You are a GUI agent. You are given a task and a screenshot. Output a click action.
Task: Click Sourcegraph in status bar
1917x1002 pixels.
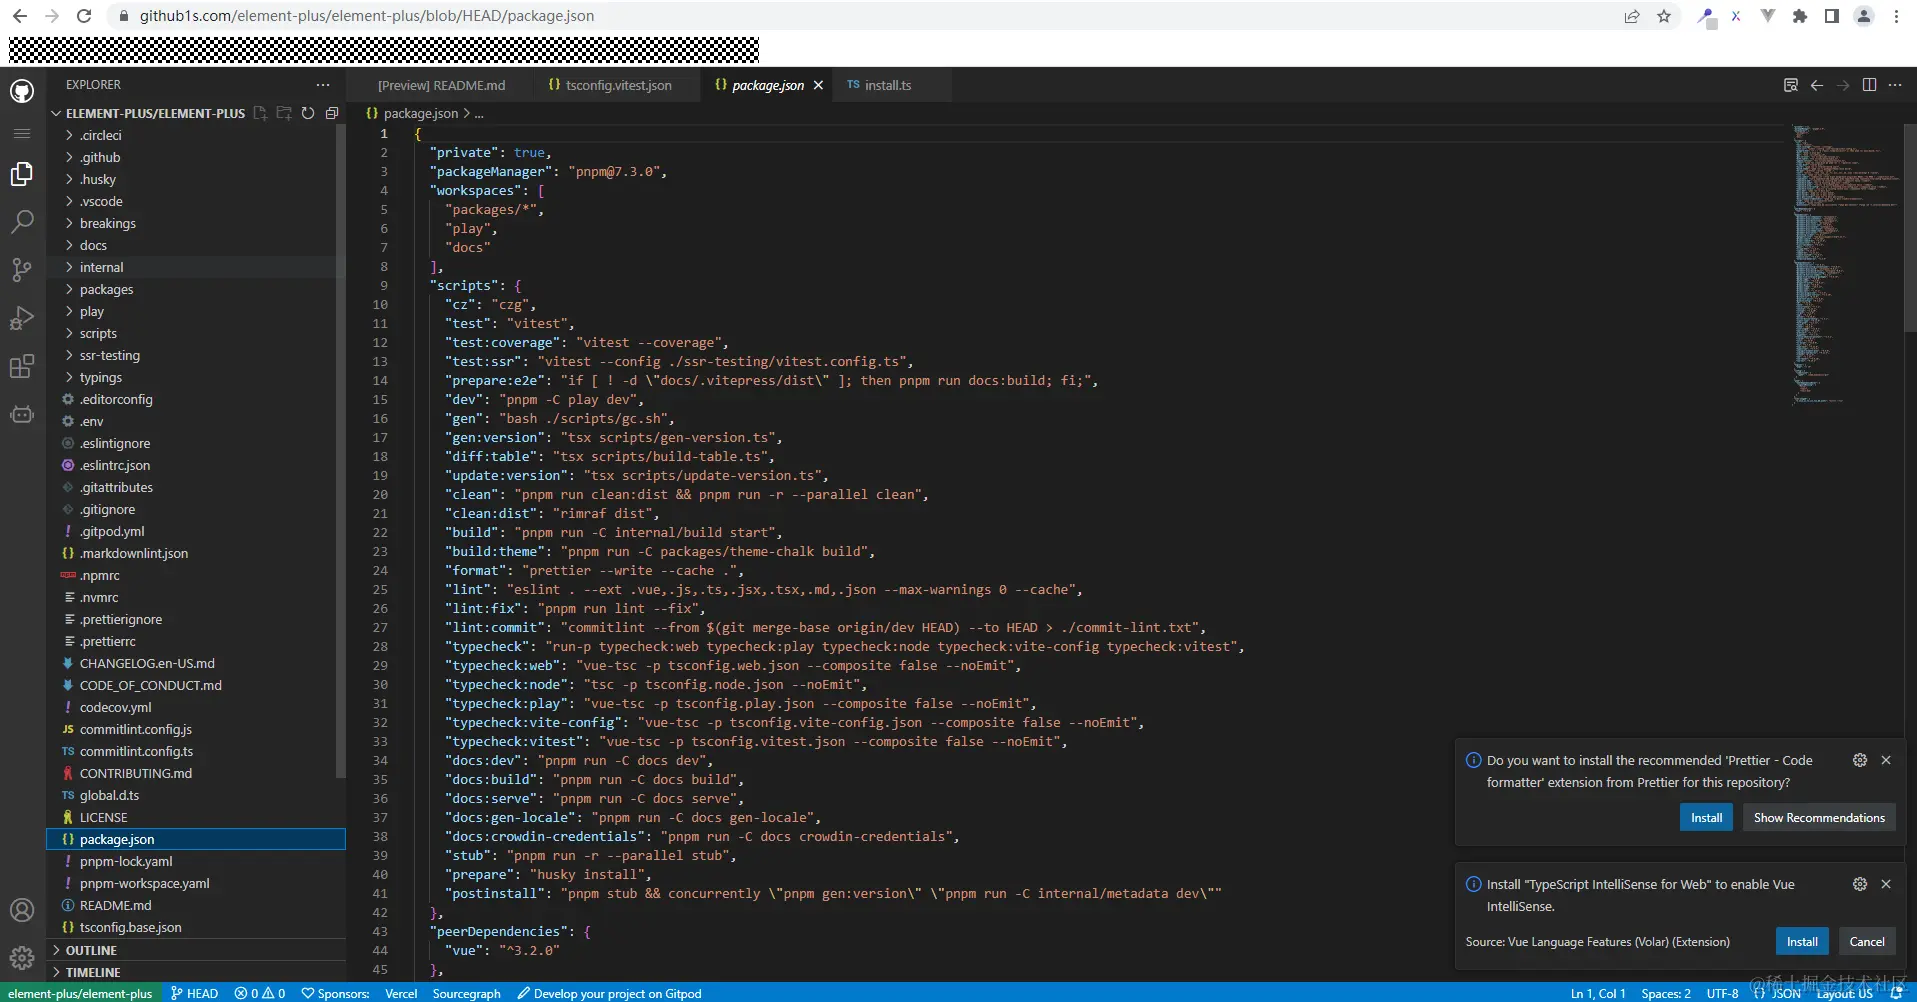tap(467, 993)
